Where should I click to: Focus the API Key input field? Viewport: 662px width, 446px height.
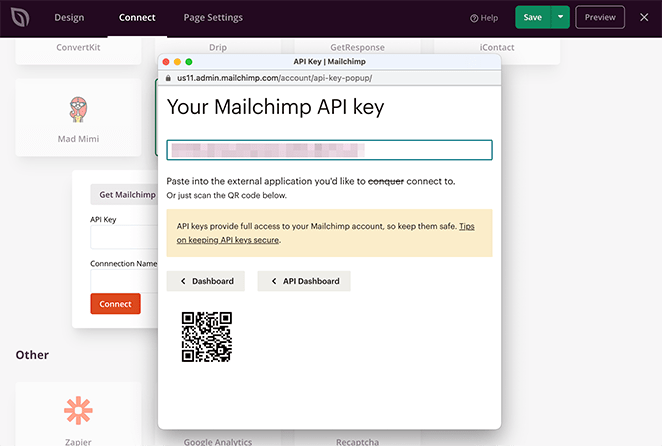[x=124, y=237]
